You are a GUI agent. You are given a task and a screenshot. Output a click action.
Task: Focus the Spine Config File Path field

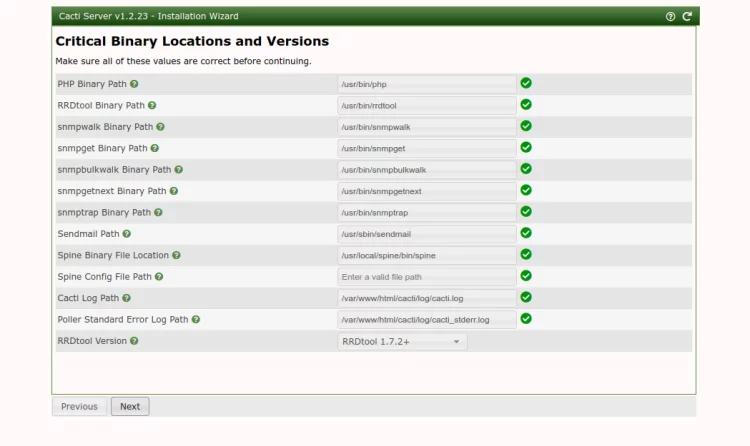427,277
